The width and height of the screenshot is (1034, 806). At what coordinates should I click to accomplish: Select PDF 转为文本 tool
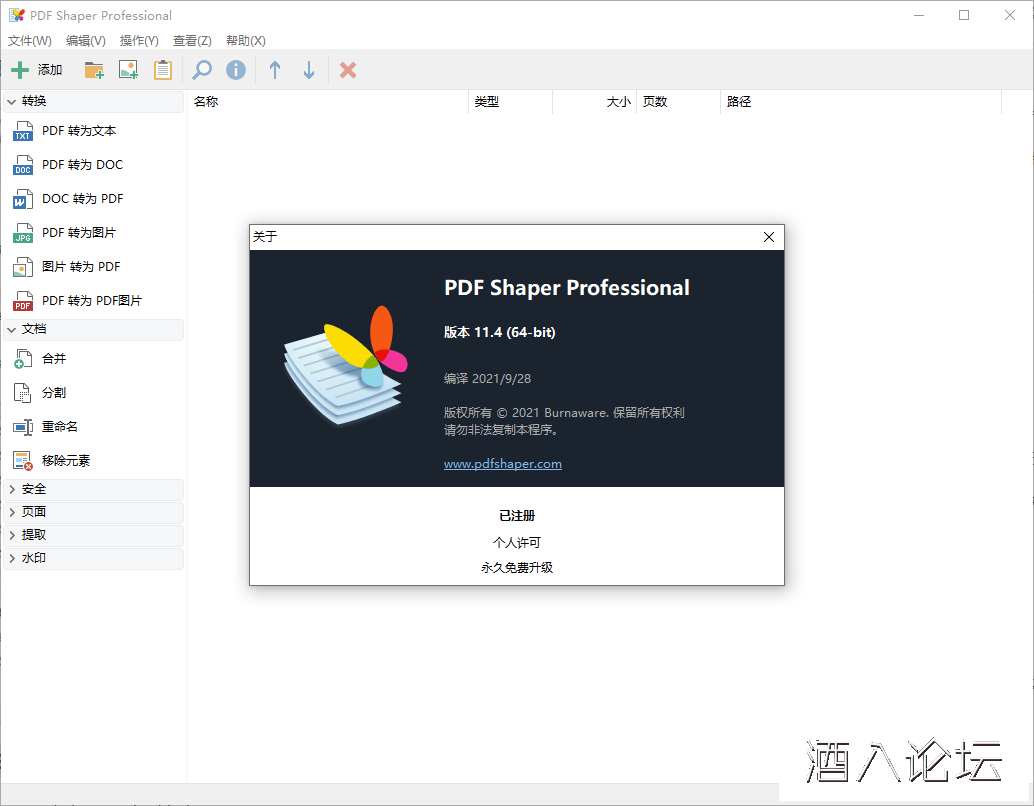[79, 131]
